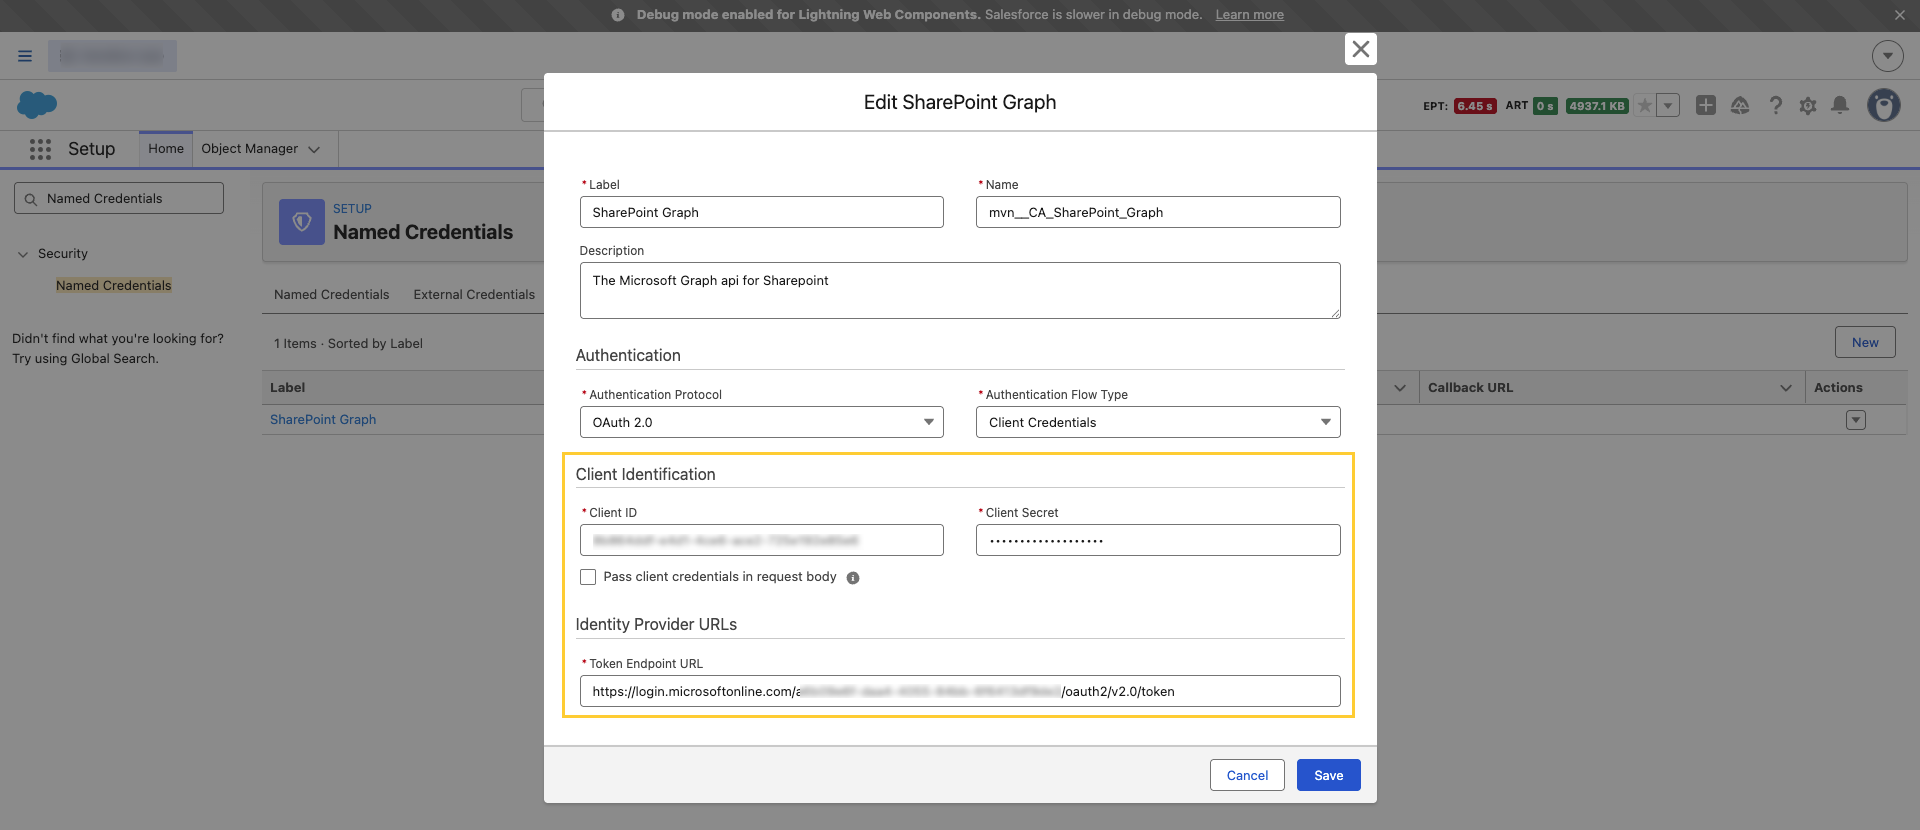The image size is (1920, 830).
Task: Sort by the Label column header
Action: point(288,388)
